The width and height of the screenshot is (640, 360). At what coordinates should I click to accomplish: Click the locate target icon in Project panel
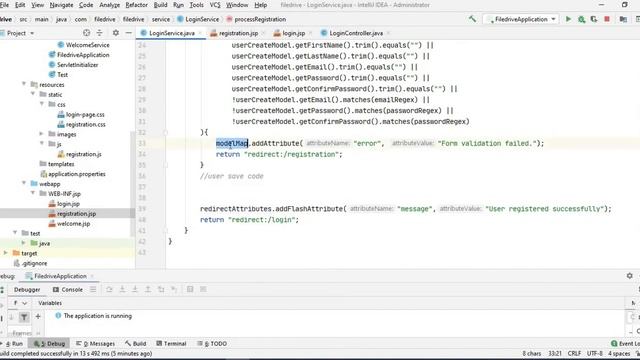[86, 33]
